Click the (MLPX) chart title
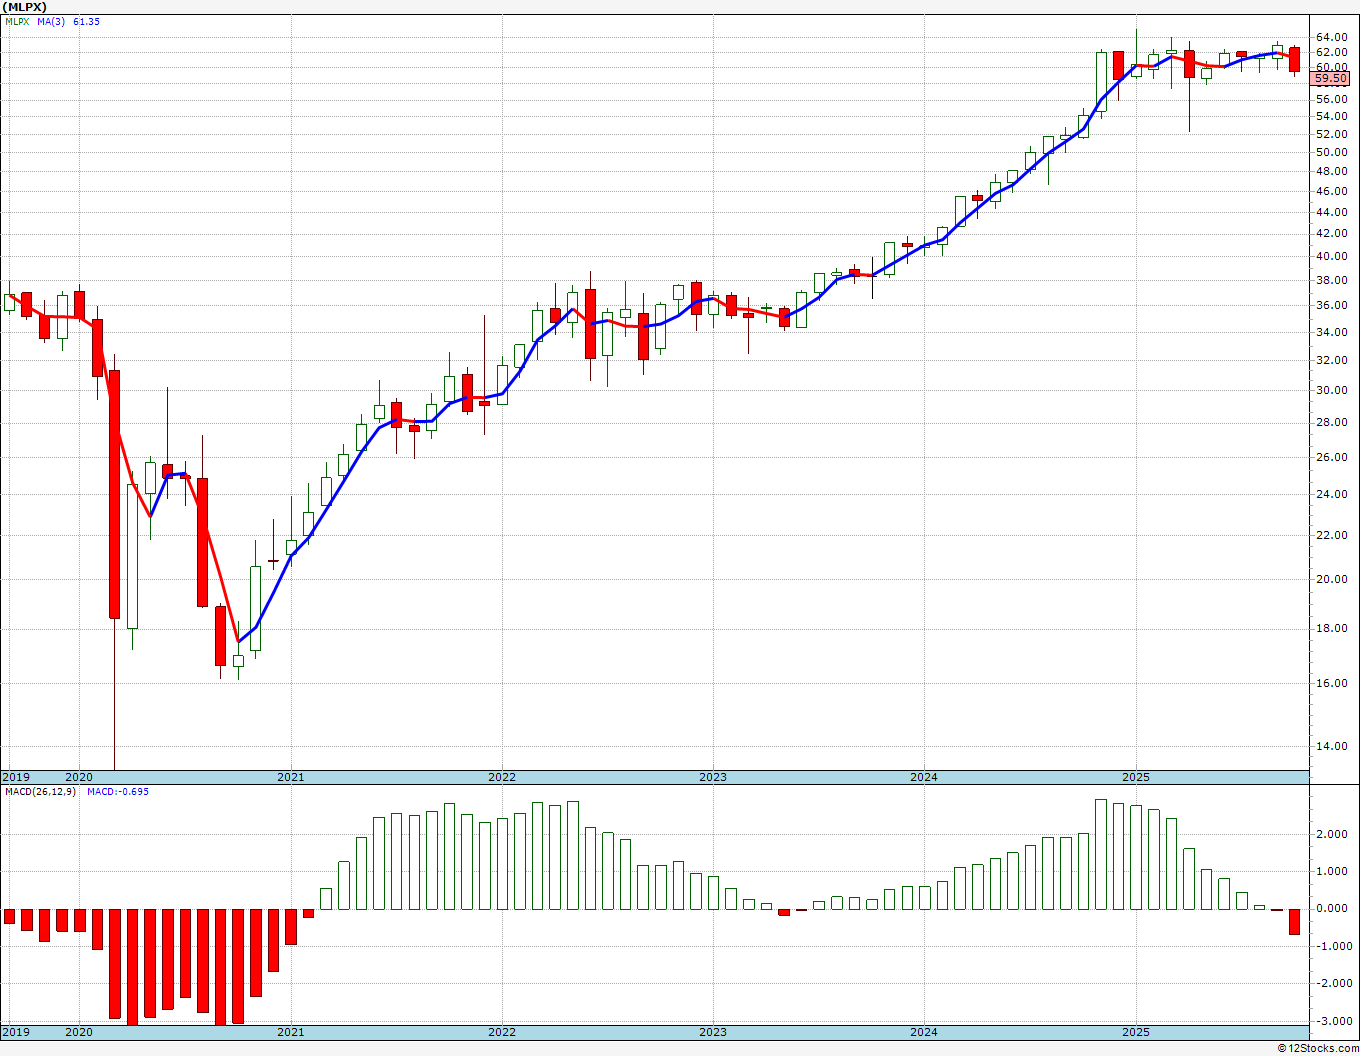Viewport: 1360px width, 1056px height. [25, 7]
